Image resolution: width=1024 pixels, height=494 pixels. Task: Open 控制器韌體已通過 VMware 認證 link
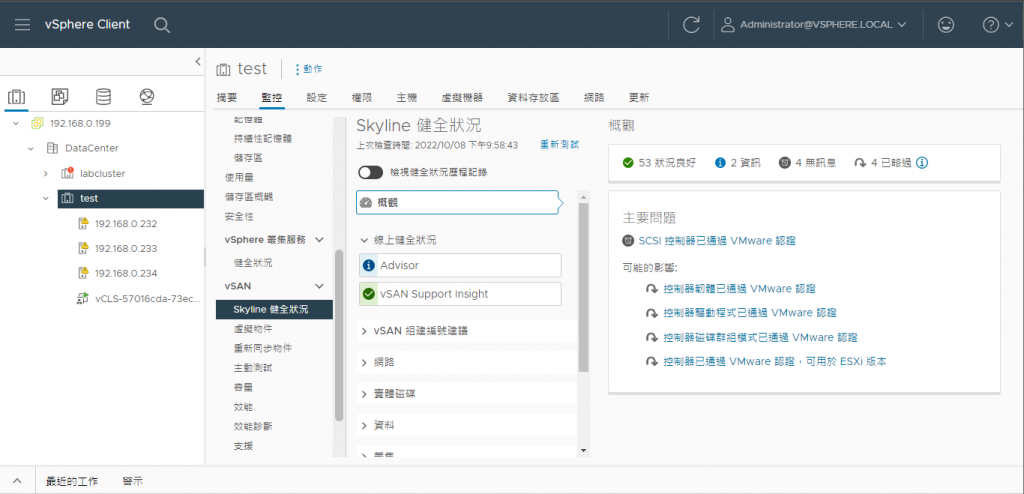pos(739,288)
